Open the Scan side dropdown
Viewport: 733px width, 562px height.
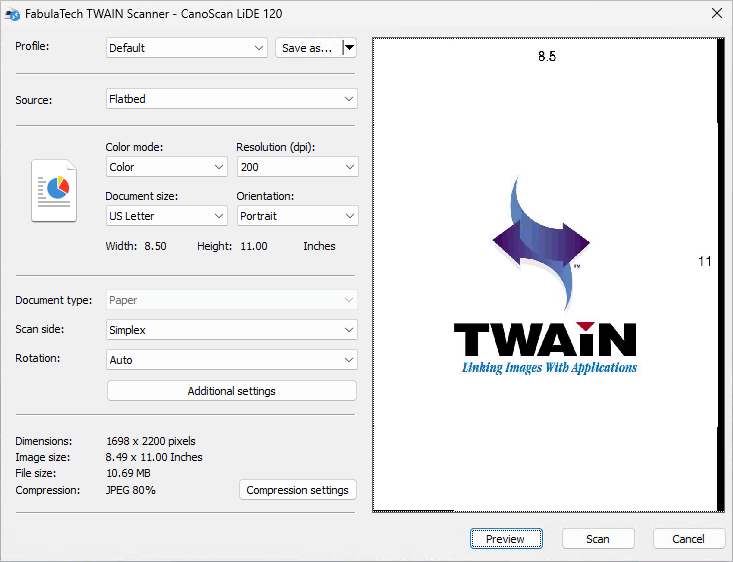231,330
